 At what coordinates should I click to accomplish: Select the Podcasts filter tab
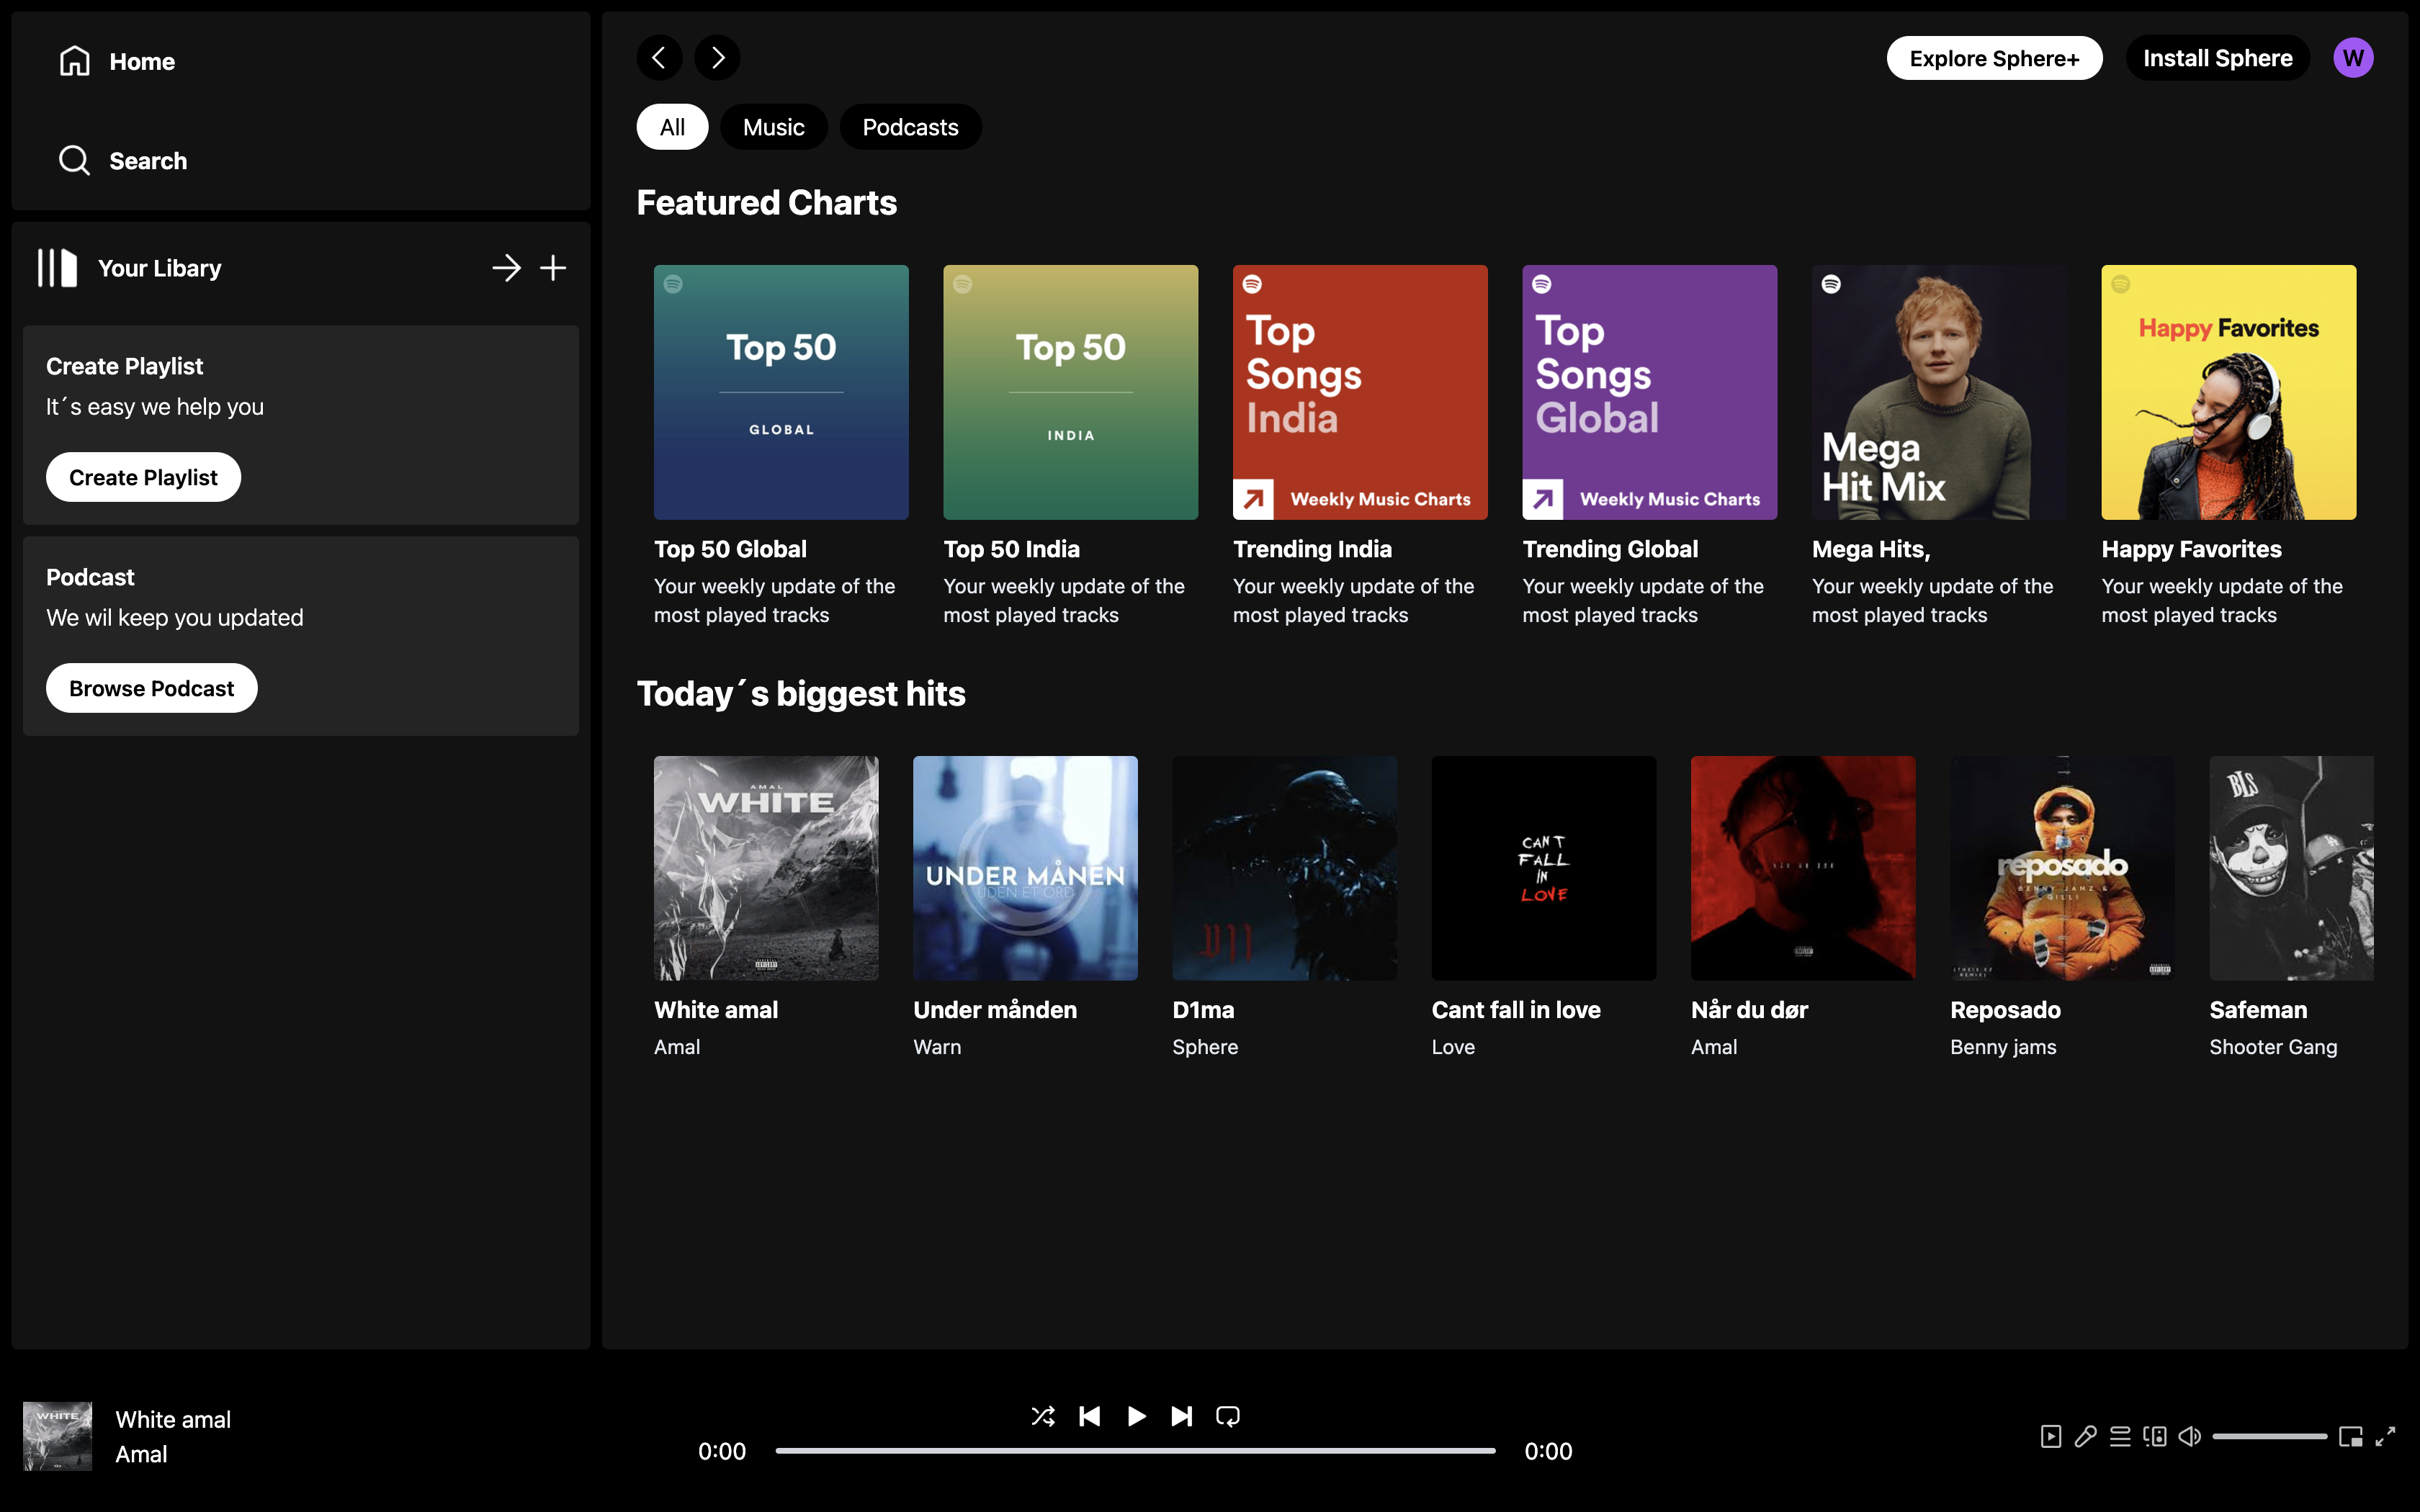910,127
